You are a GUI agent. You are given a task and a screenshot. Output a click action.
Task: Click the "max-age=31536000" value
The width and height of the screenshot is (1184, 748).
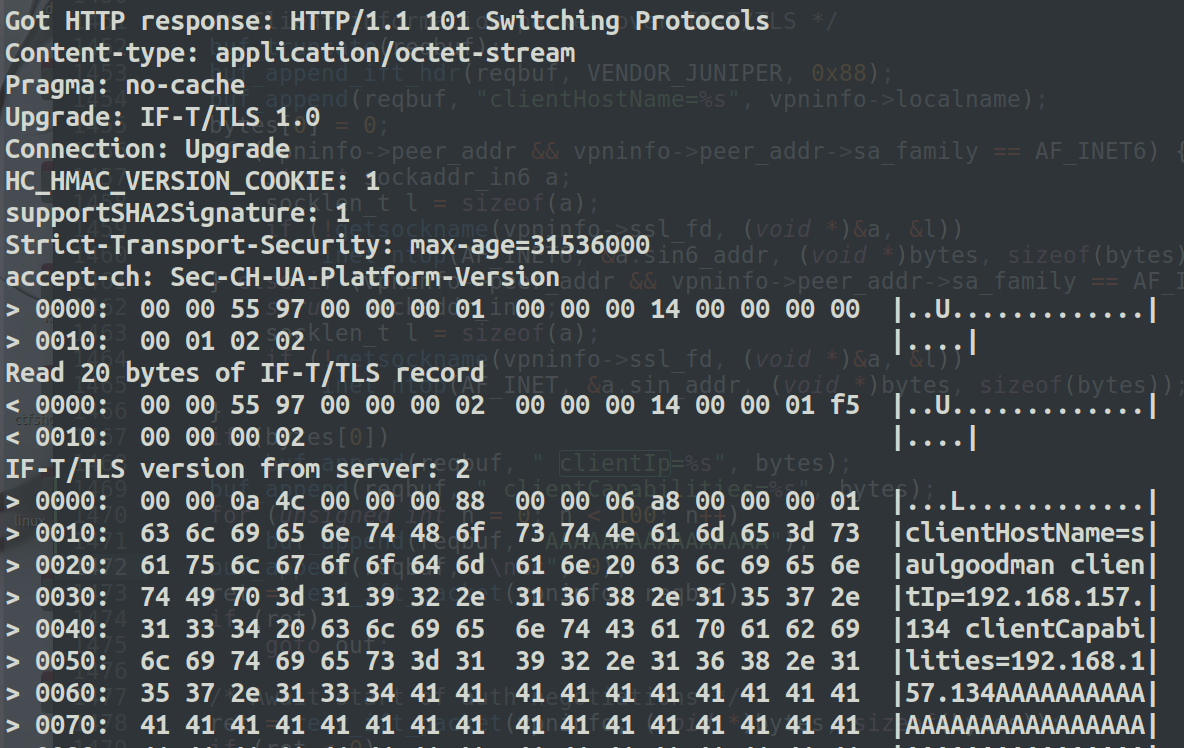tap(529, 245)
